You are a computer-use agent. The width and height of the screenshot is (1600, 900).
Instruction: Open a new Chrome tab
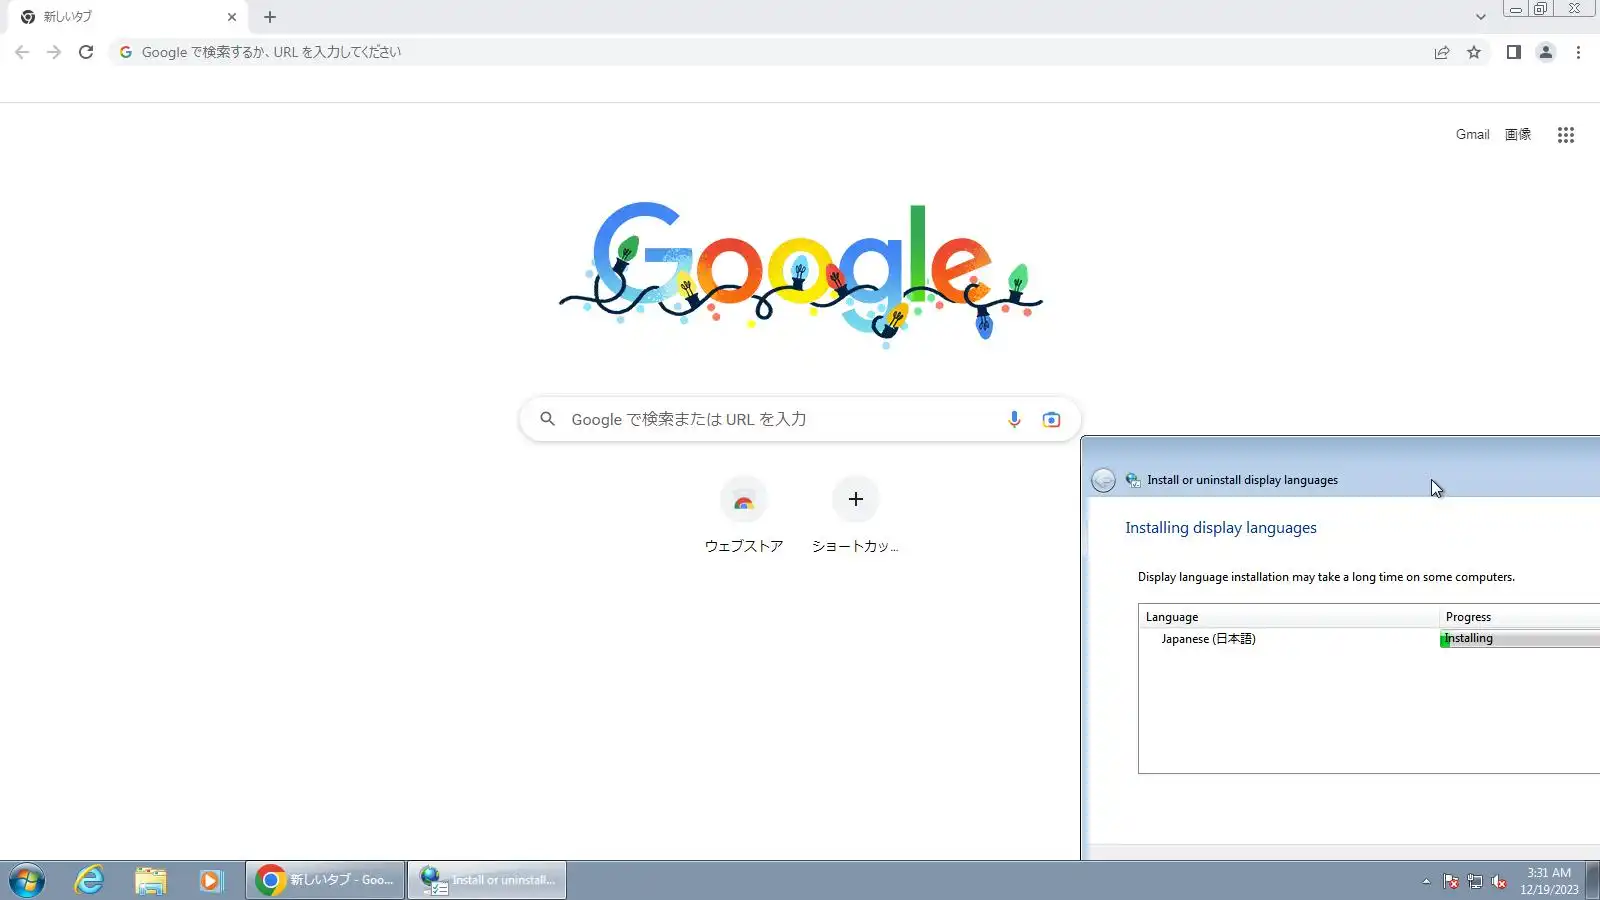point(270,17)
